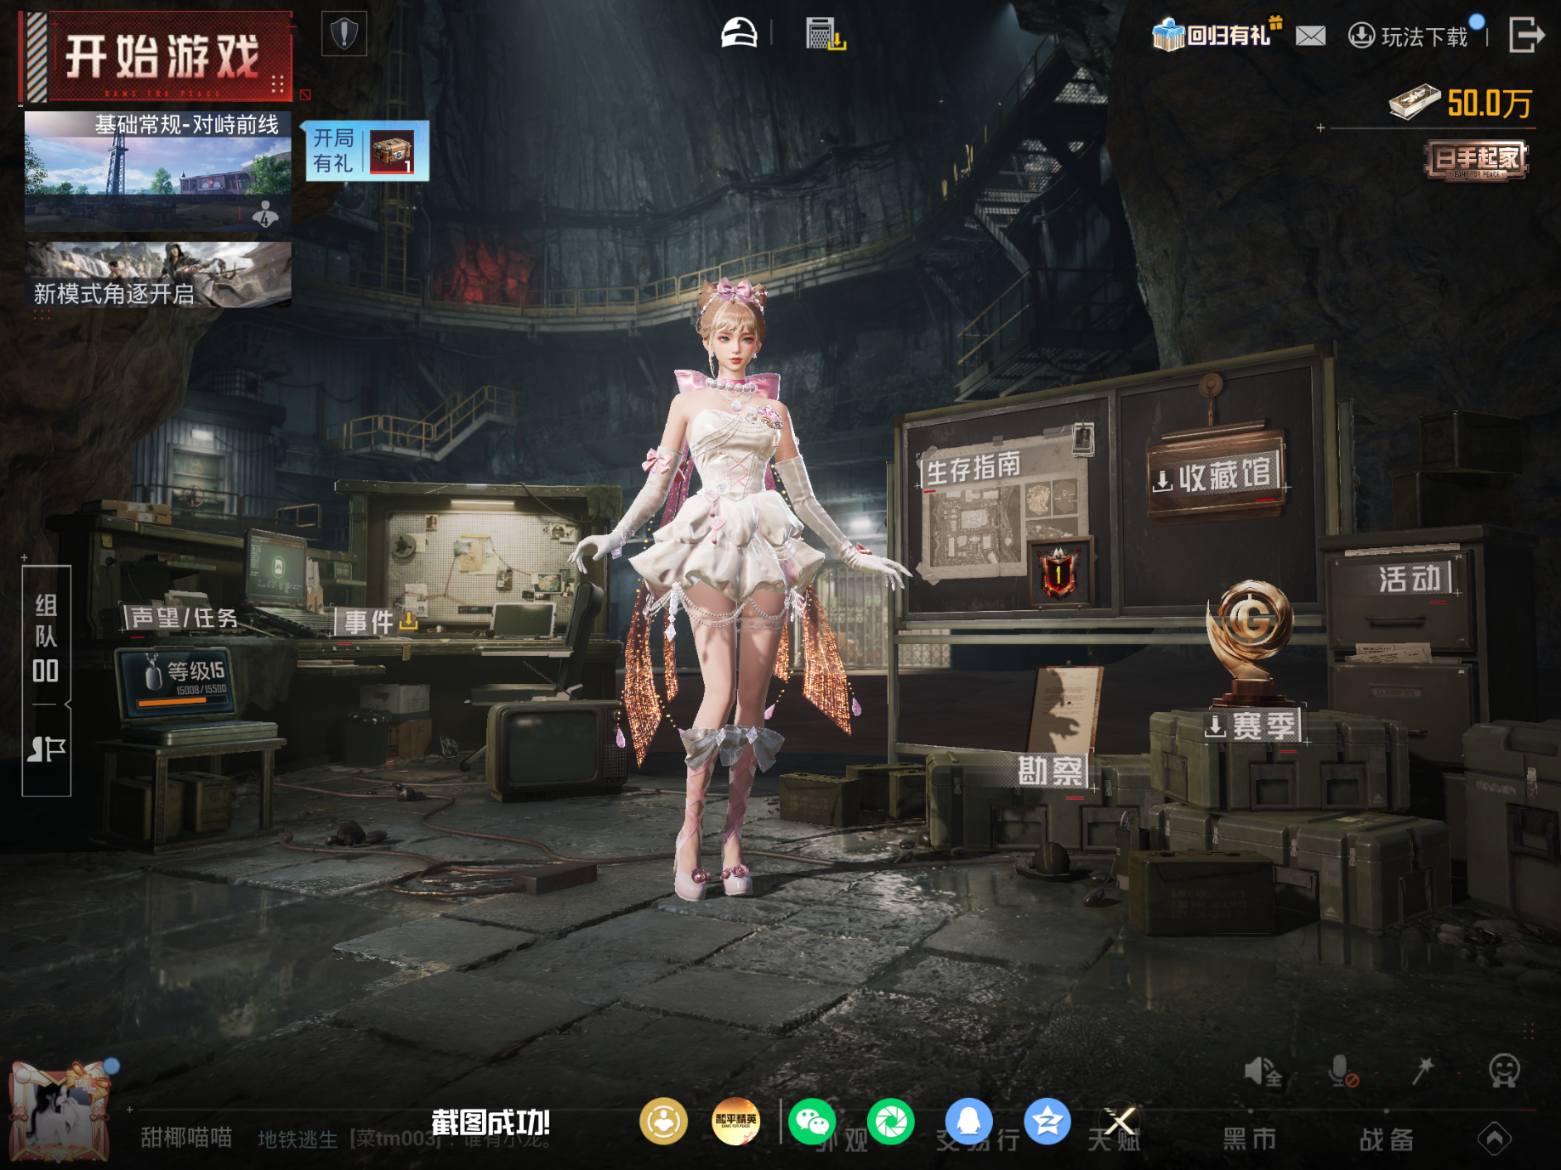Toggle the speaker voice output

point(1262,1071)
